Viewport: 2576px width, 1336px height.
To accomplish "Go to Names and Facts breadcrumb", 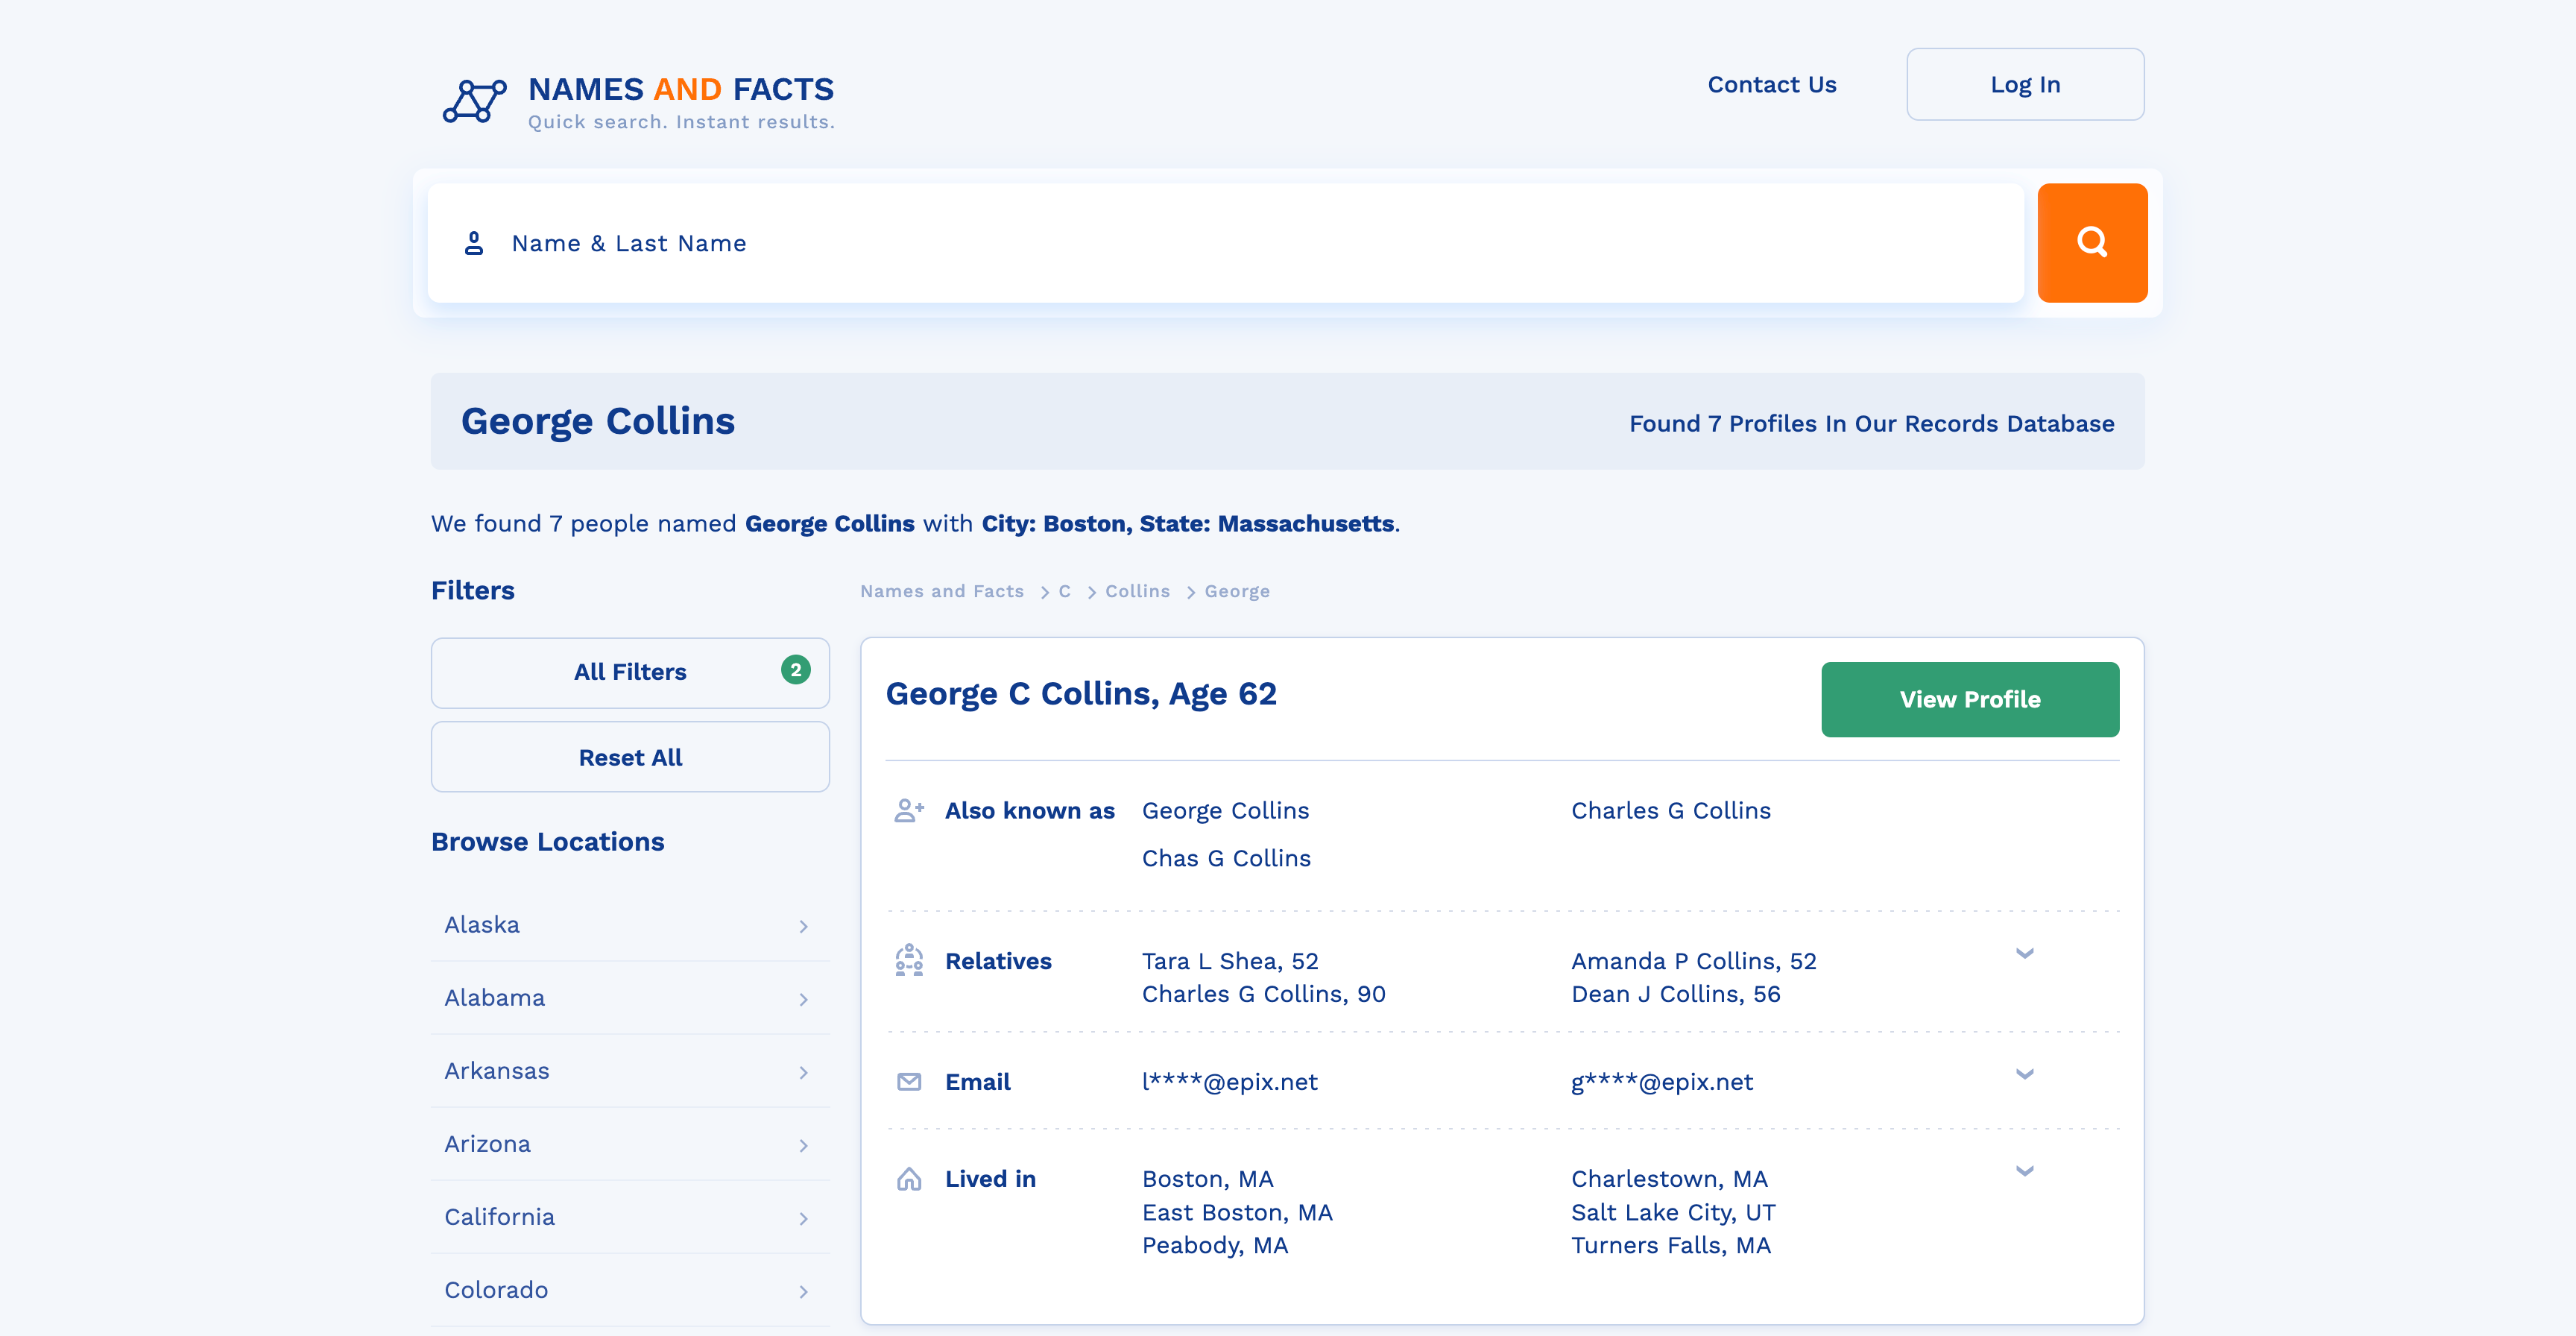I will [942, 591].
